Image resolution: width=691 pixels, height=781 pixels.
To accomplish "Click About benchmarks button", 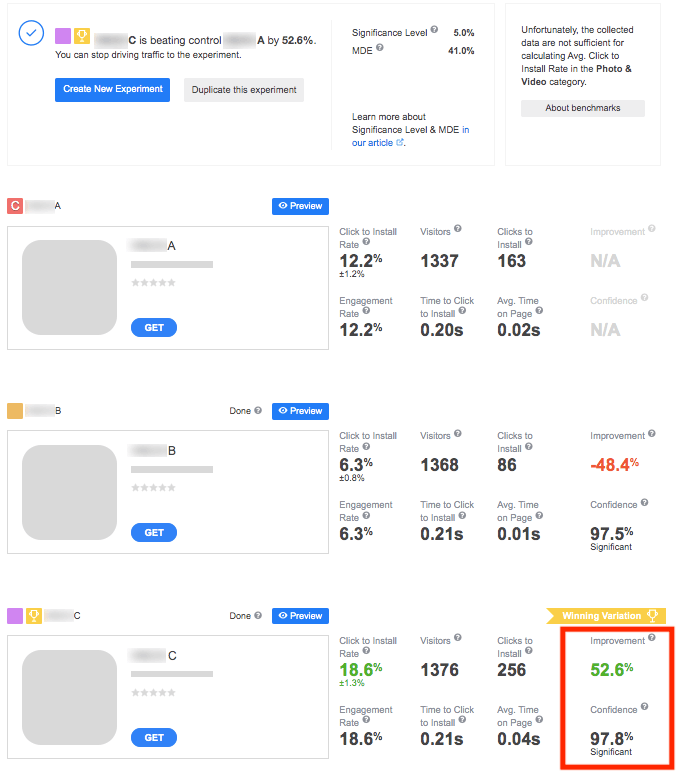I will 582,108.
